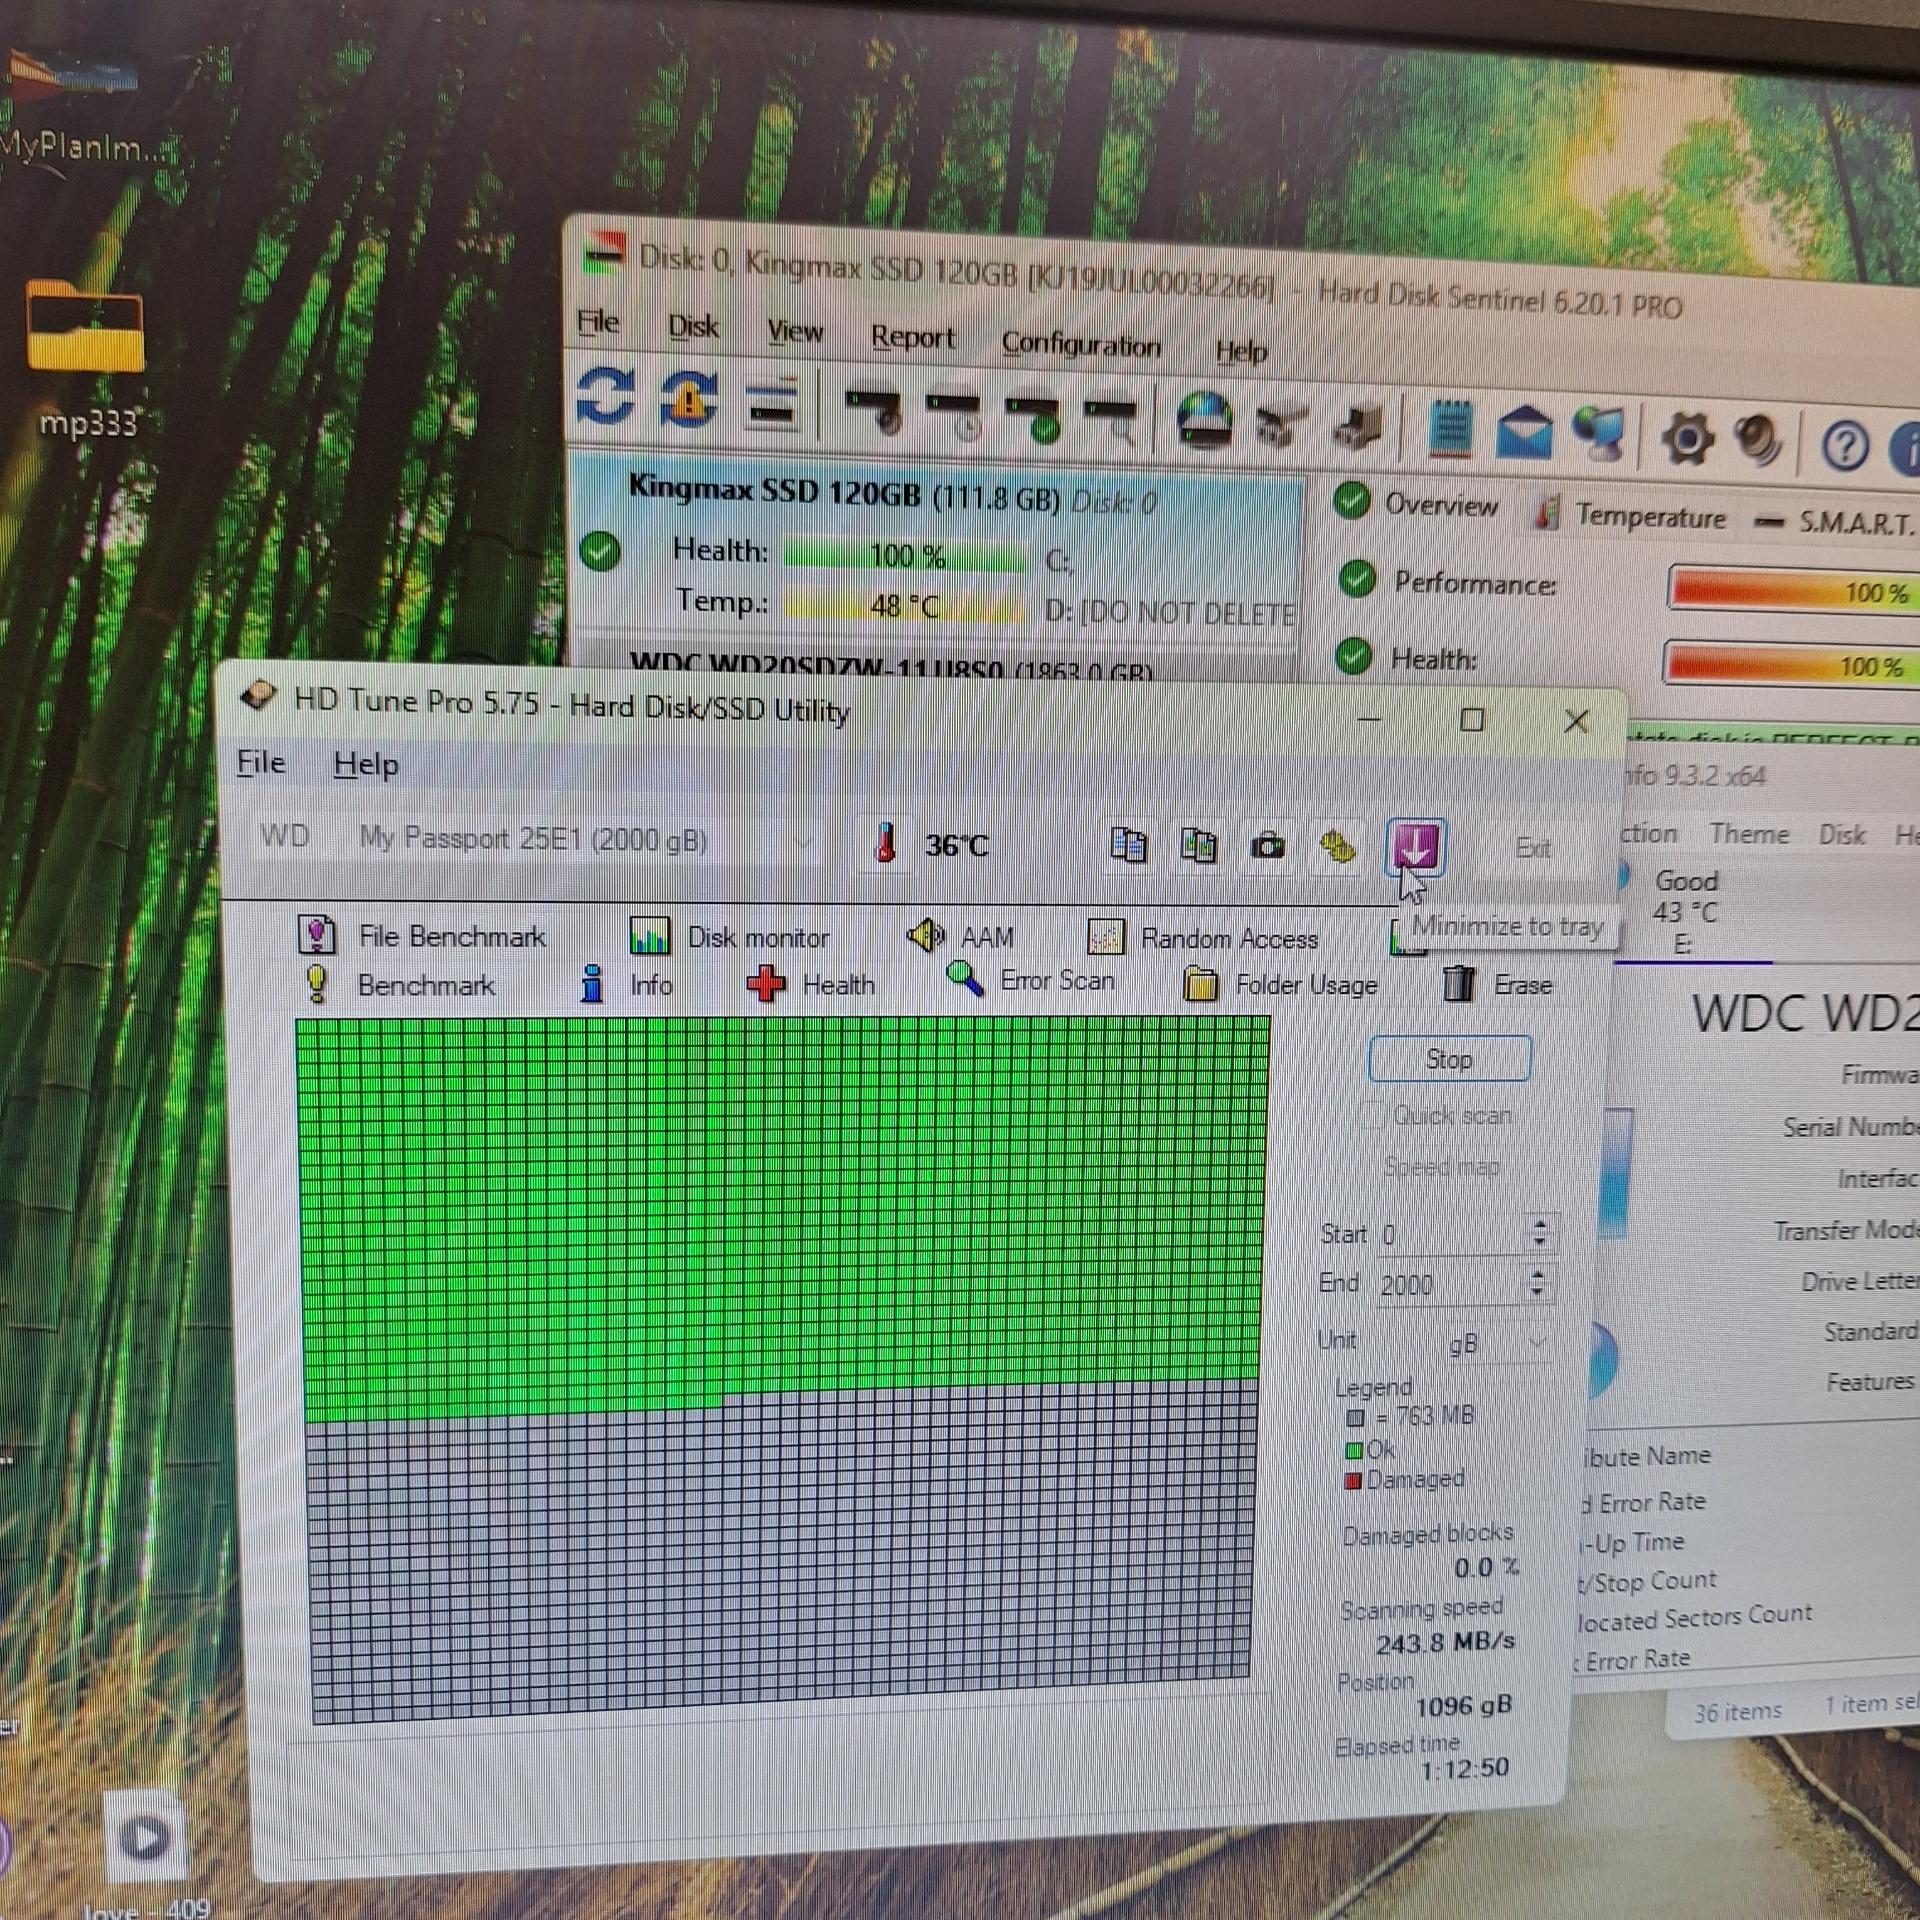Click the camera screenshot icon in HD Tune
The height and width of the screenshot is (1920, 1920).
coord(1268,847)
